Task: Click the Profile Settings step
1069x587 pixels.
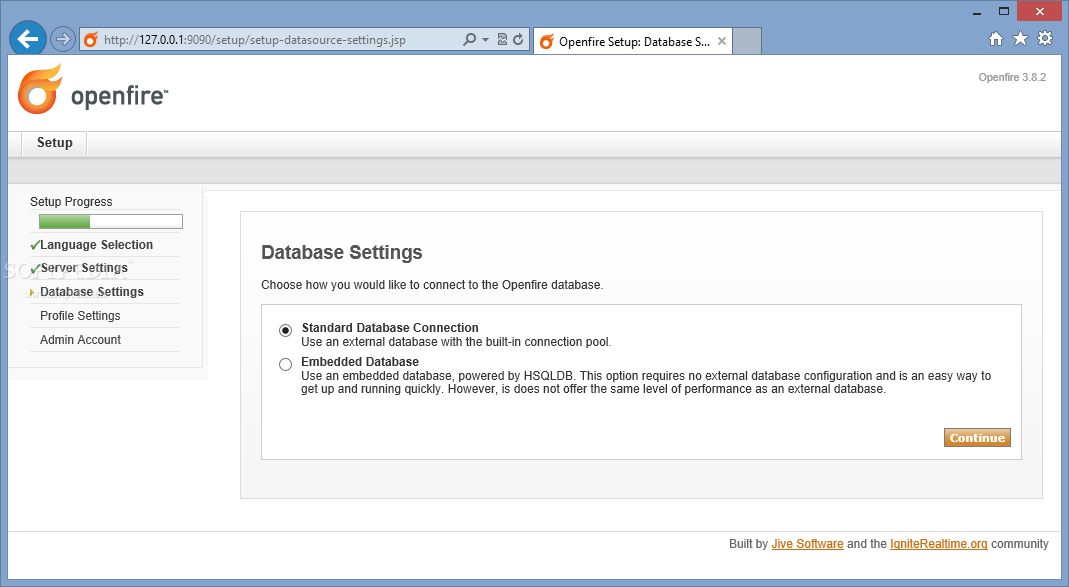Action: (x=80, y=316)
